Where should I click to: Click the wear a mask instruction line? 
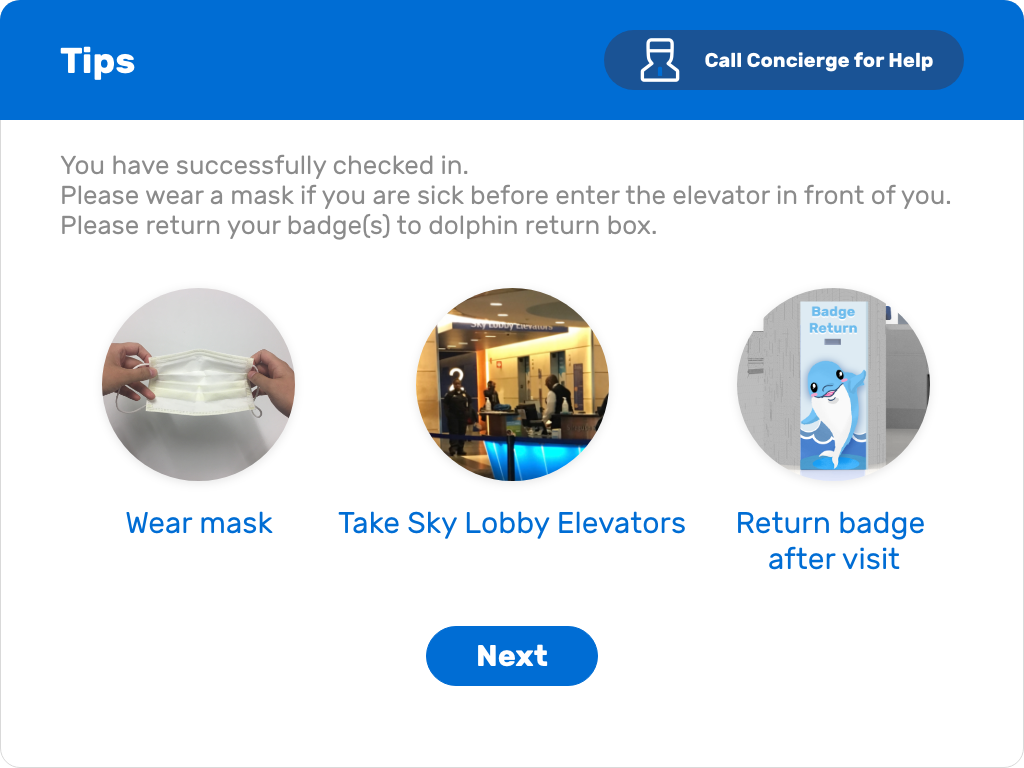(x=506, y=195)
